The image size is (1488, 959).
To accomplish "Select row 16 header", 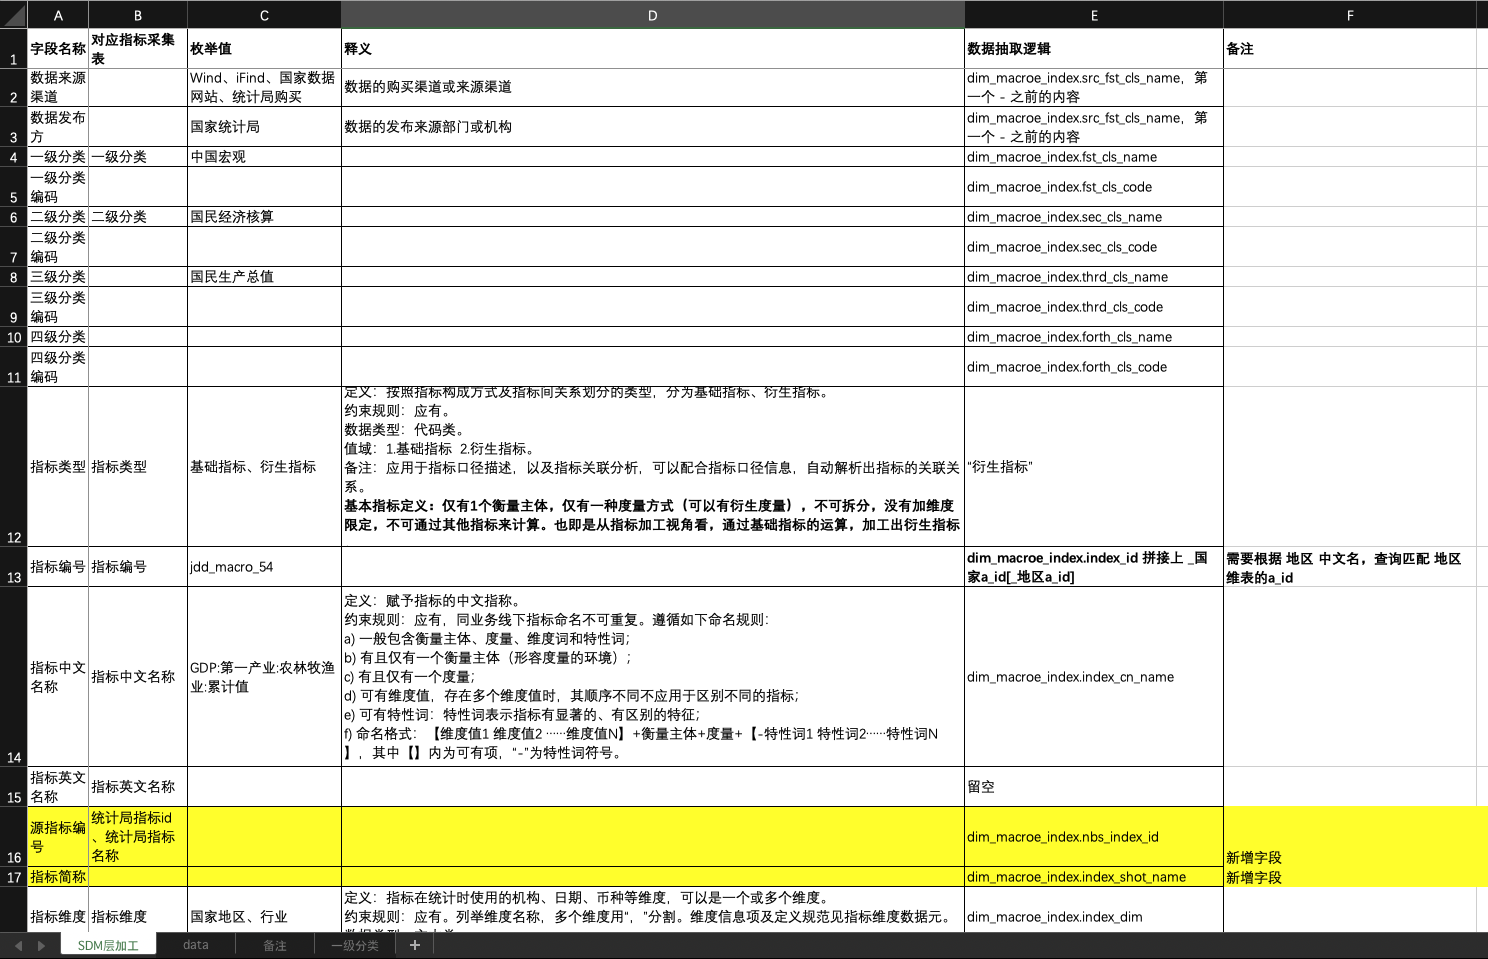I will tap(14, 837).
